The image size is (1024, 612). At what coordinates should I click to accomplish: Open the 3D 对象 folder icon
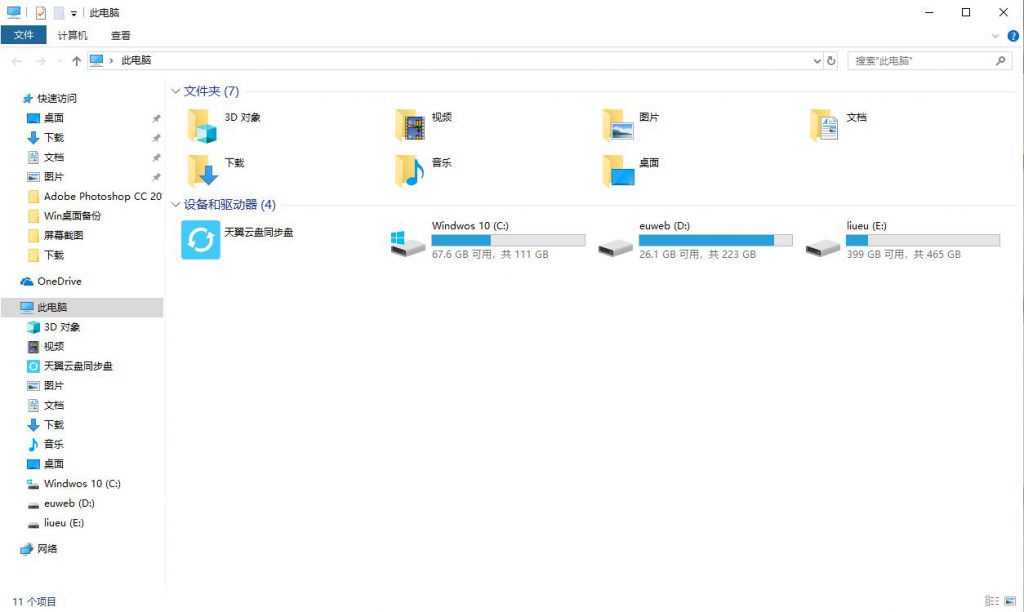click(201, 127)
